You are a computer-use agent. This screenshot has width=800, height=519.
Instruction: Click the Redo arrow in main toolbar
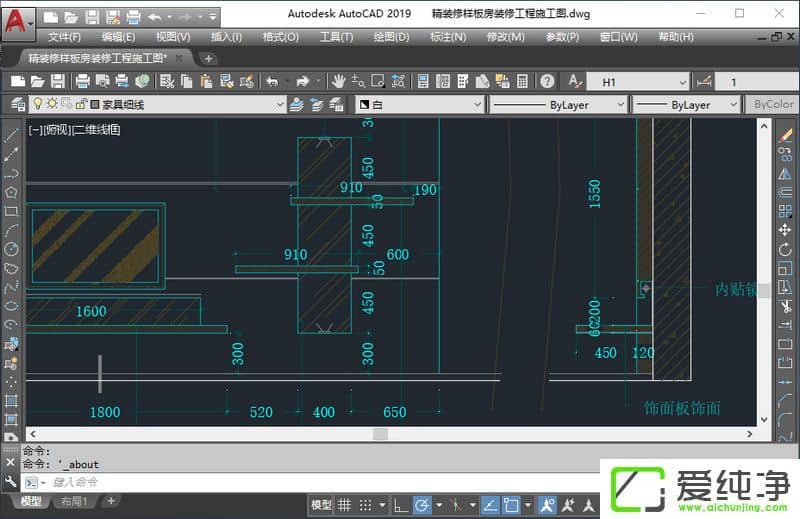303,81
